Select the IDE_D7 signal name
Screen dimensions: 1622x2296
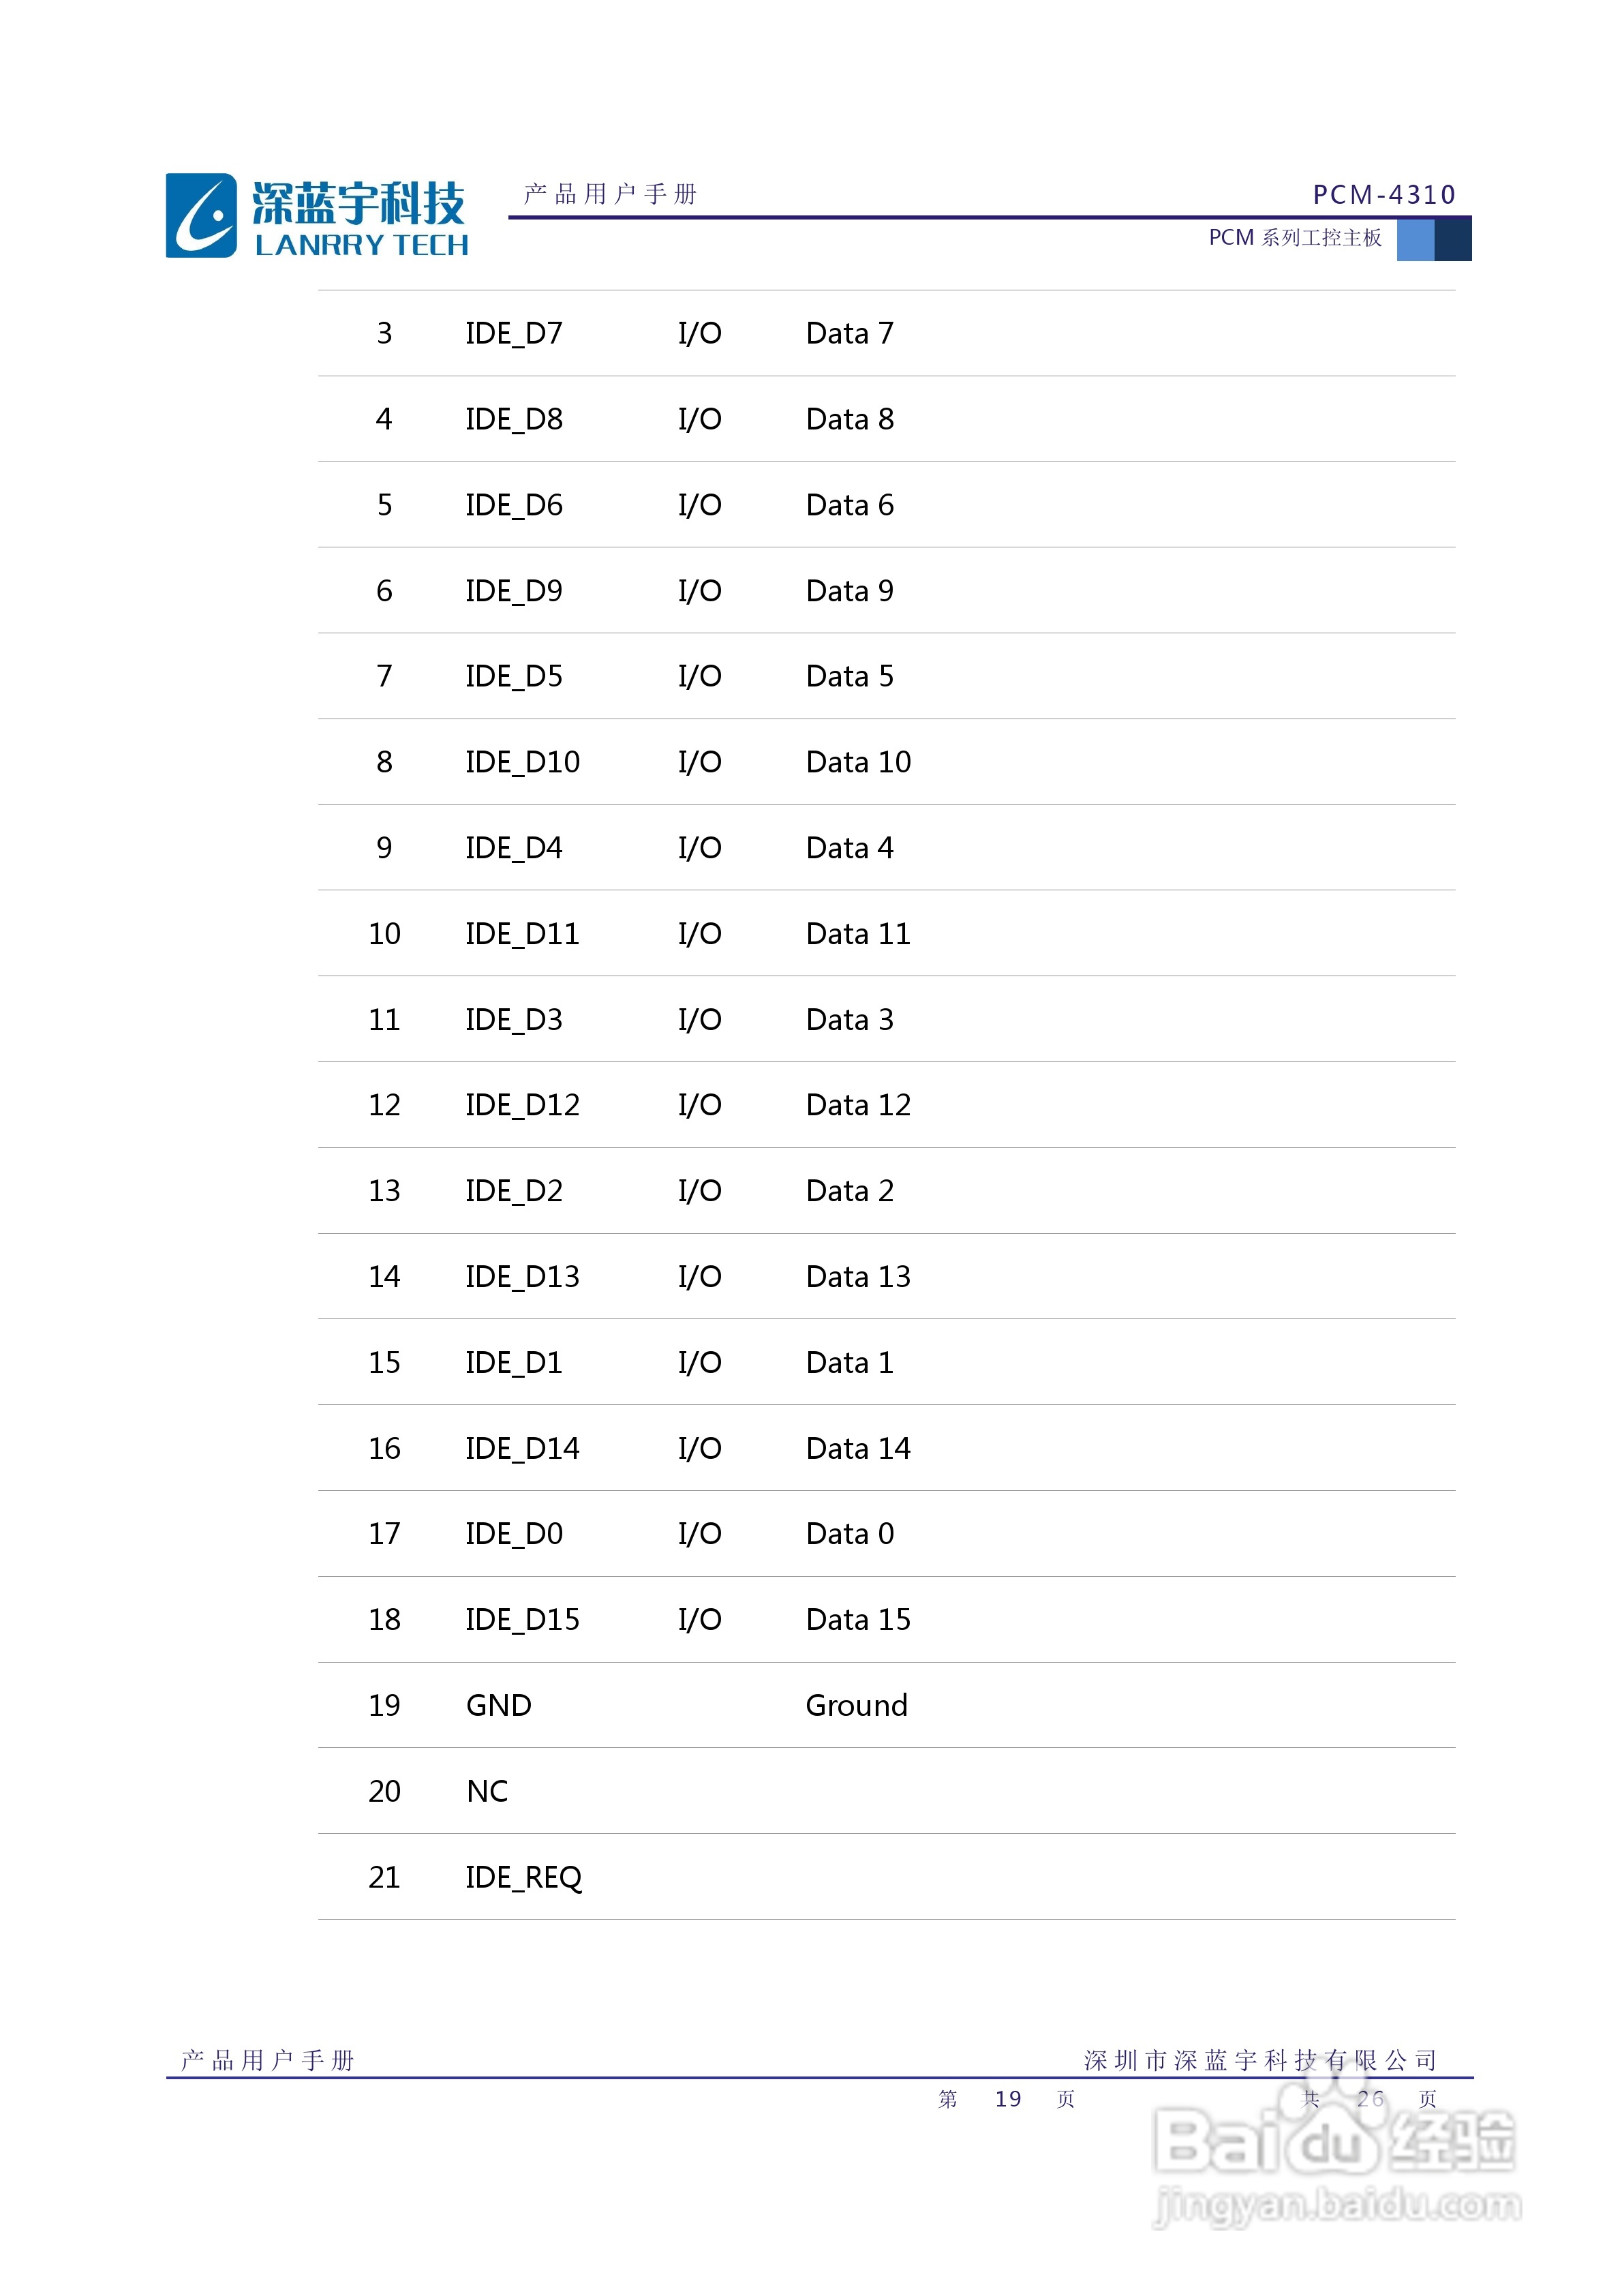point(514,333)
